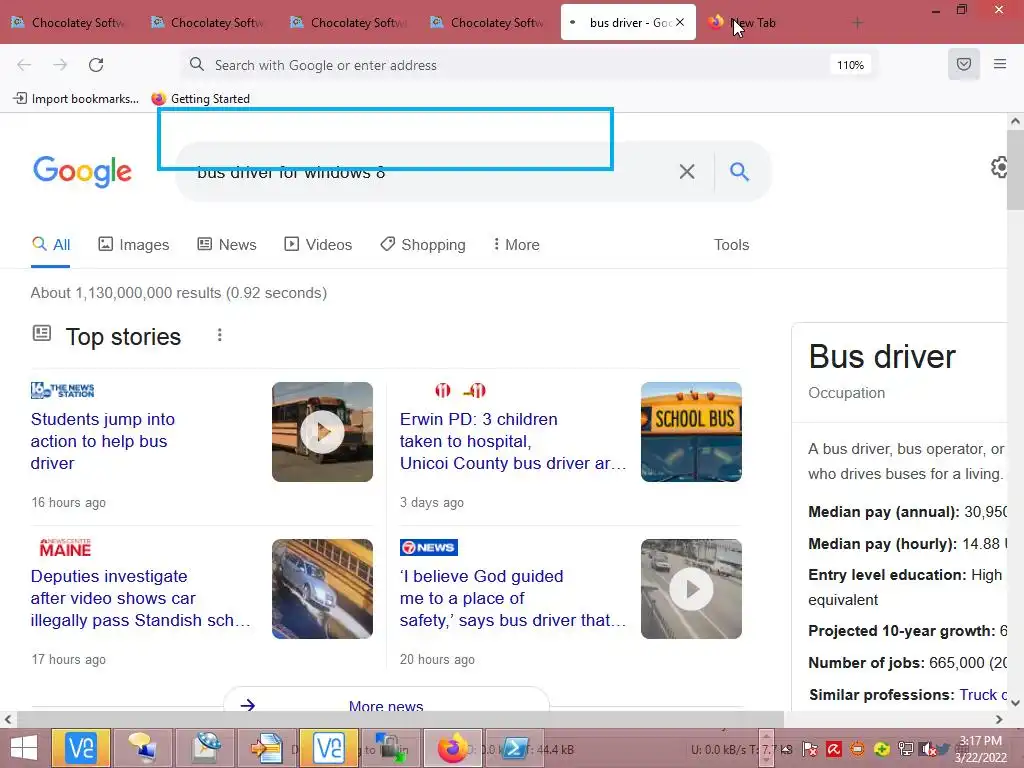The width and height of the screenshot is (1024, 768).
Task: Open Truck driver similar profession link
Action: click(983, 695)
